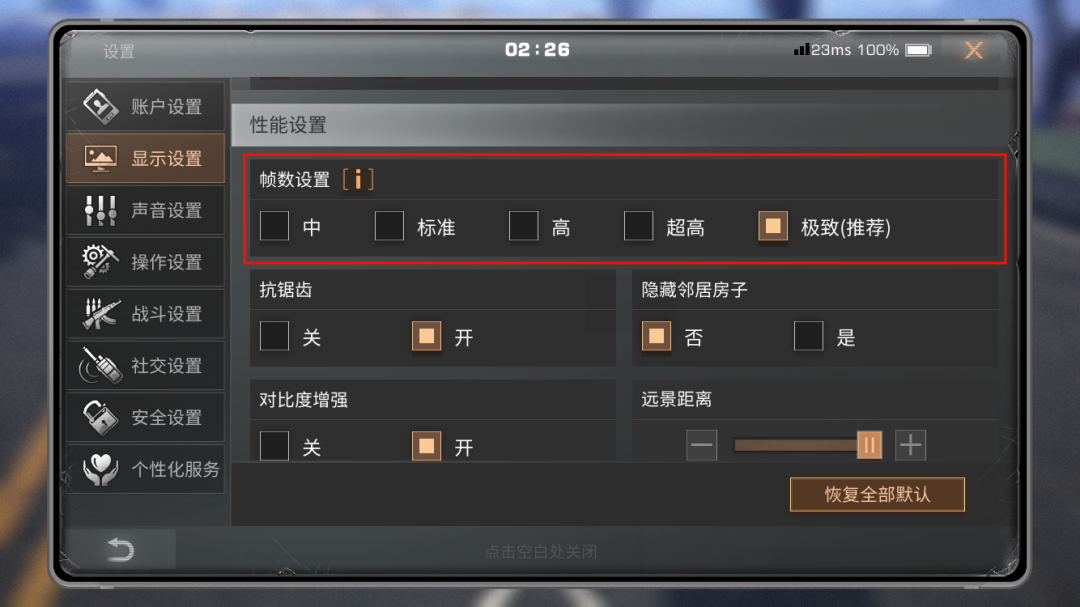Click the back arrow icon
1080x607 pixels.
121,549
